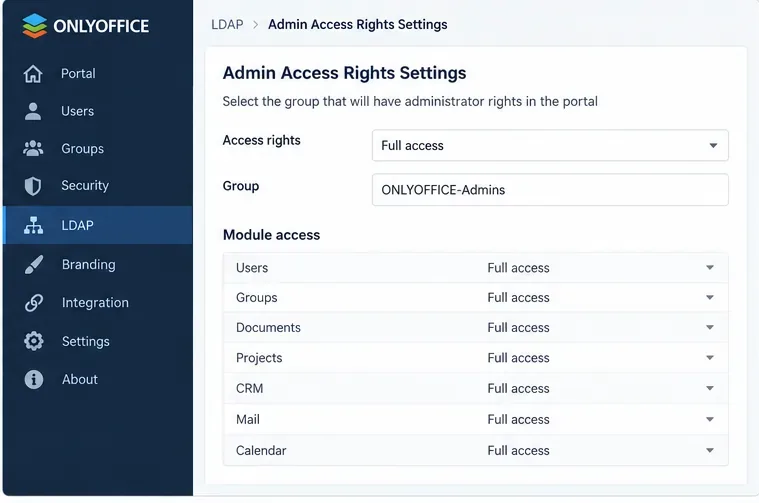The width and height of the screenshot is (759, 503).
Task: Click the Module access heading
Action: pos(272,235)
